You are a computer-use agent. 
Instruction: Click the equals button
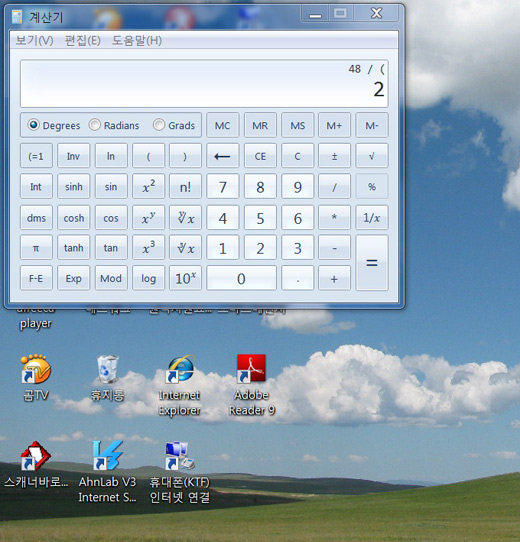point(372,263)
